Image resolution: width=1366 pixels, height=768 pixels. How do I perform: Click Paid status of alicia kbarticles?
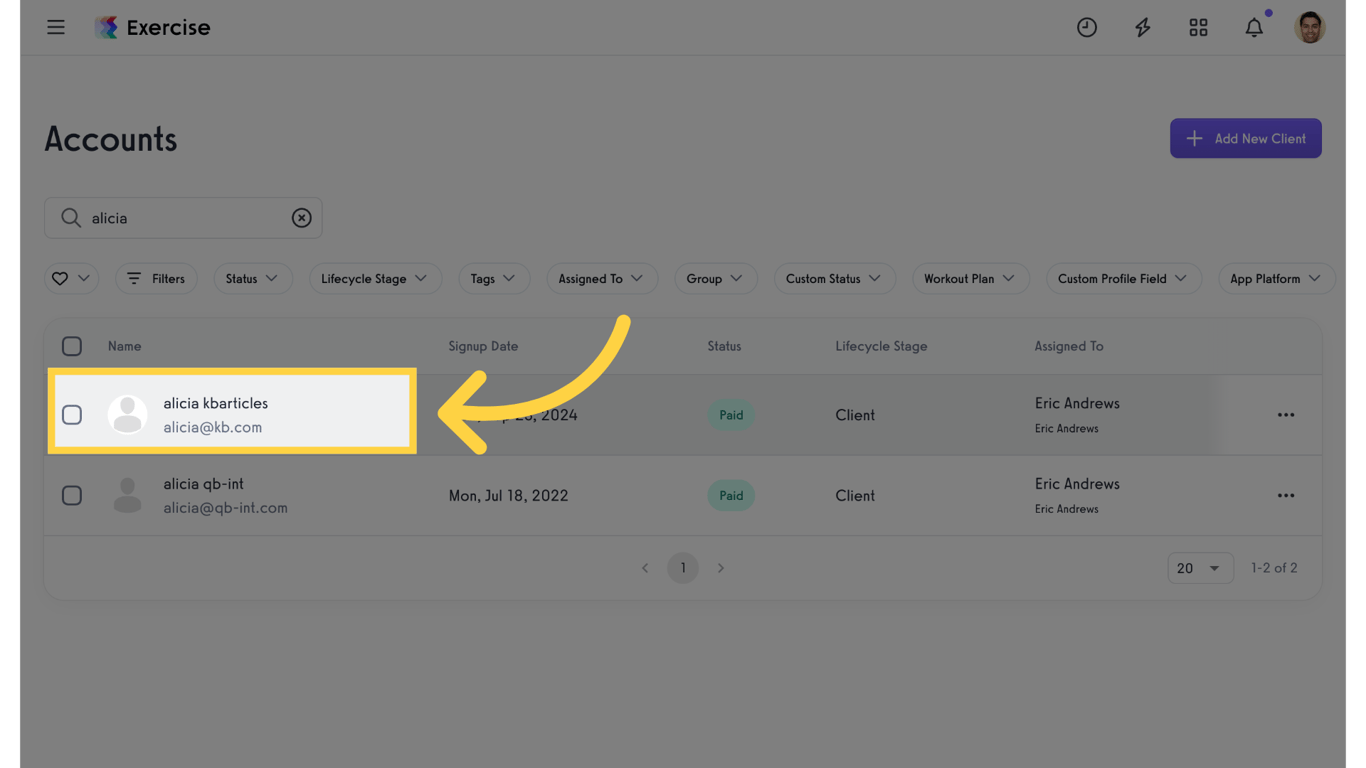coord(731,415)
